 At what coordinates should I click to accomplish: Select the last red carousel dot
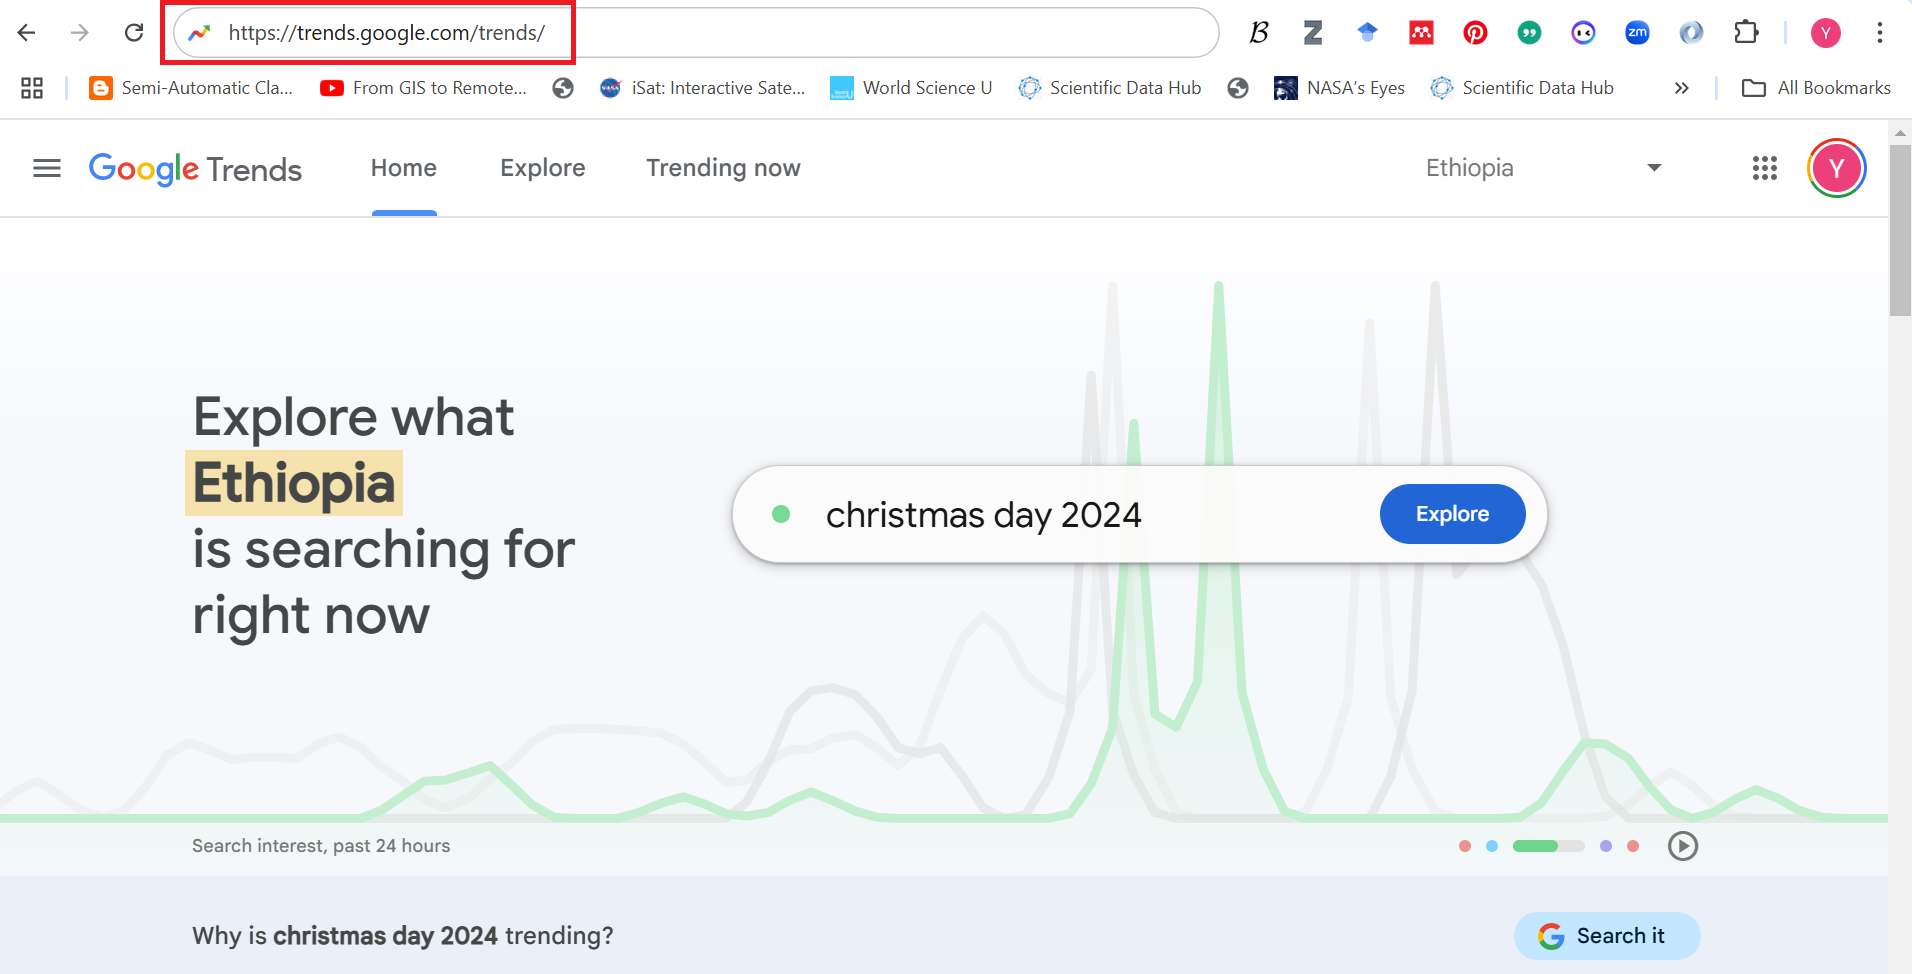(x=1633, y=846)
